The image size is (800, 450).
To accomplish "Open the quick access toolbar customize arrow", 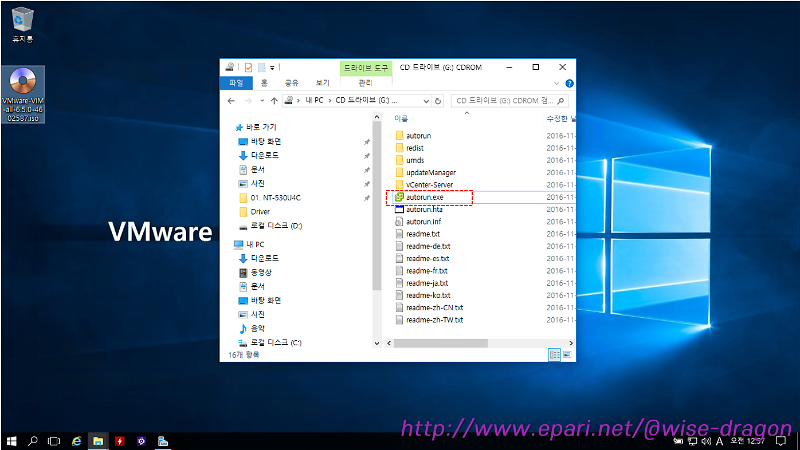I will [272, 67].
